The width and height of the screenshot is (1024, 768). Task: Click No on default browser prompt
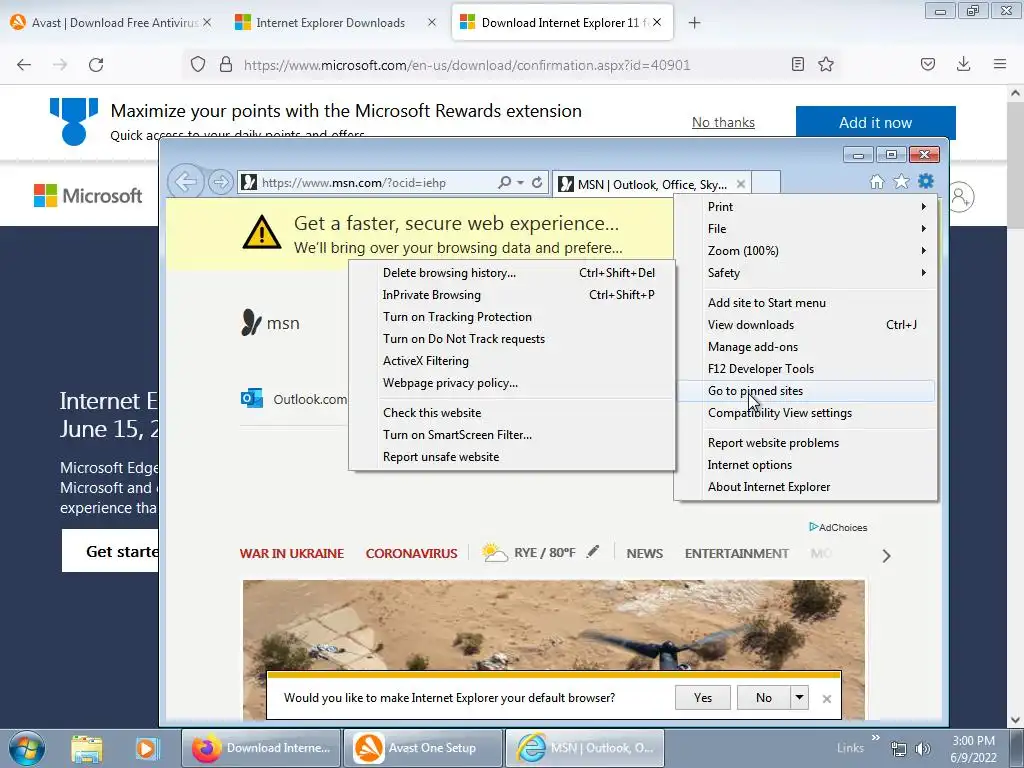click(x=763, y=697)
